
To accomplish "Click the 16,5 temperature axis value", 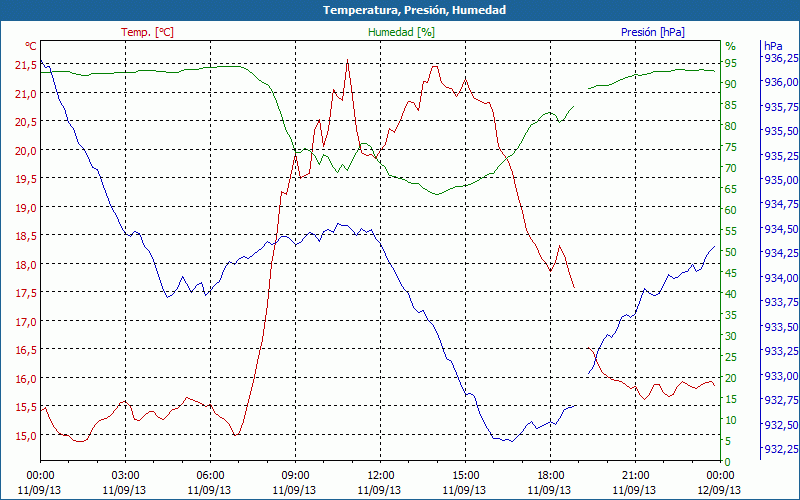I will pos(27,350).
